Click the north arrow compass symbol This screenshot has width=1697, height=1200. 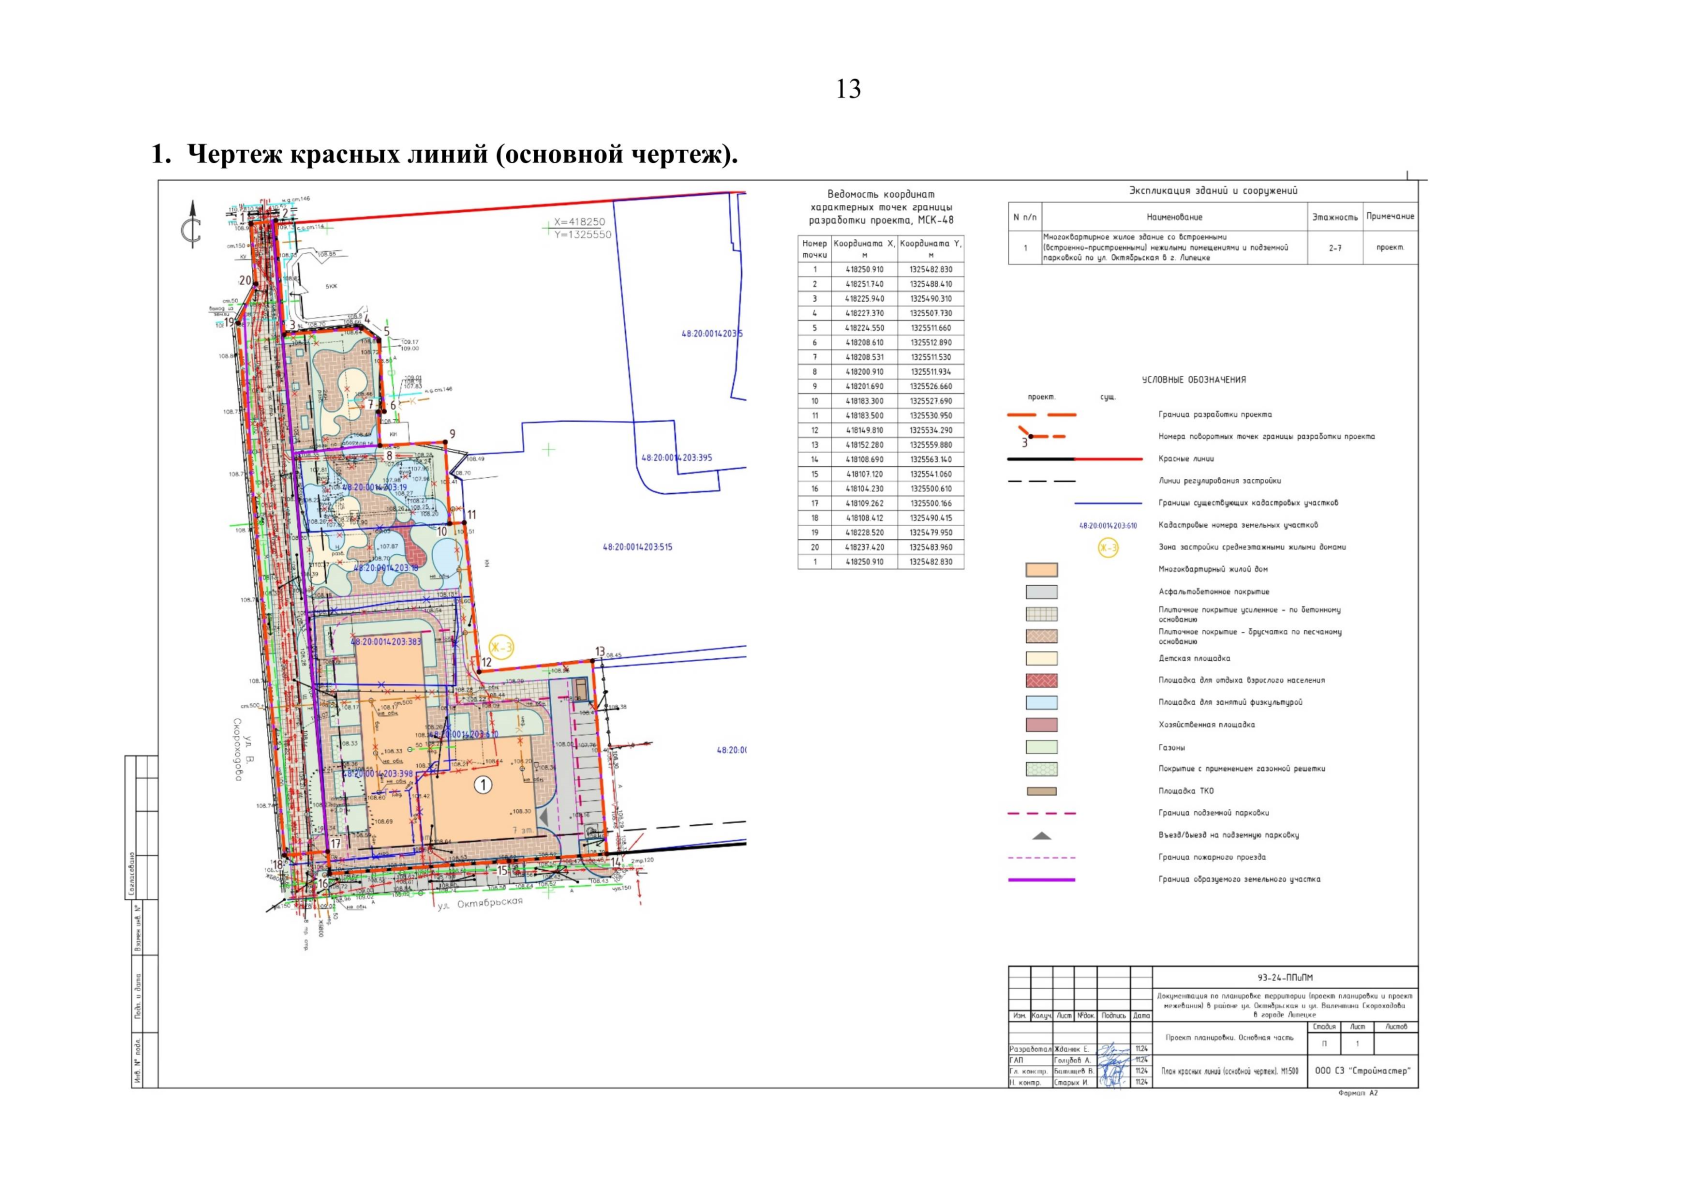pyautogui.click(x=191, y=227)
